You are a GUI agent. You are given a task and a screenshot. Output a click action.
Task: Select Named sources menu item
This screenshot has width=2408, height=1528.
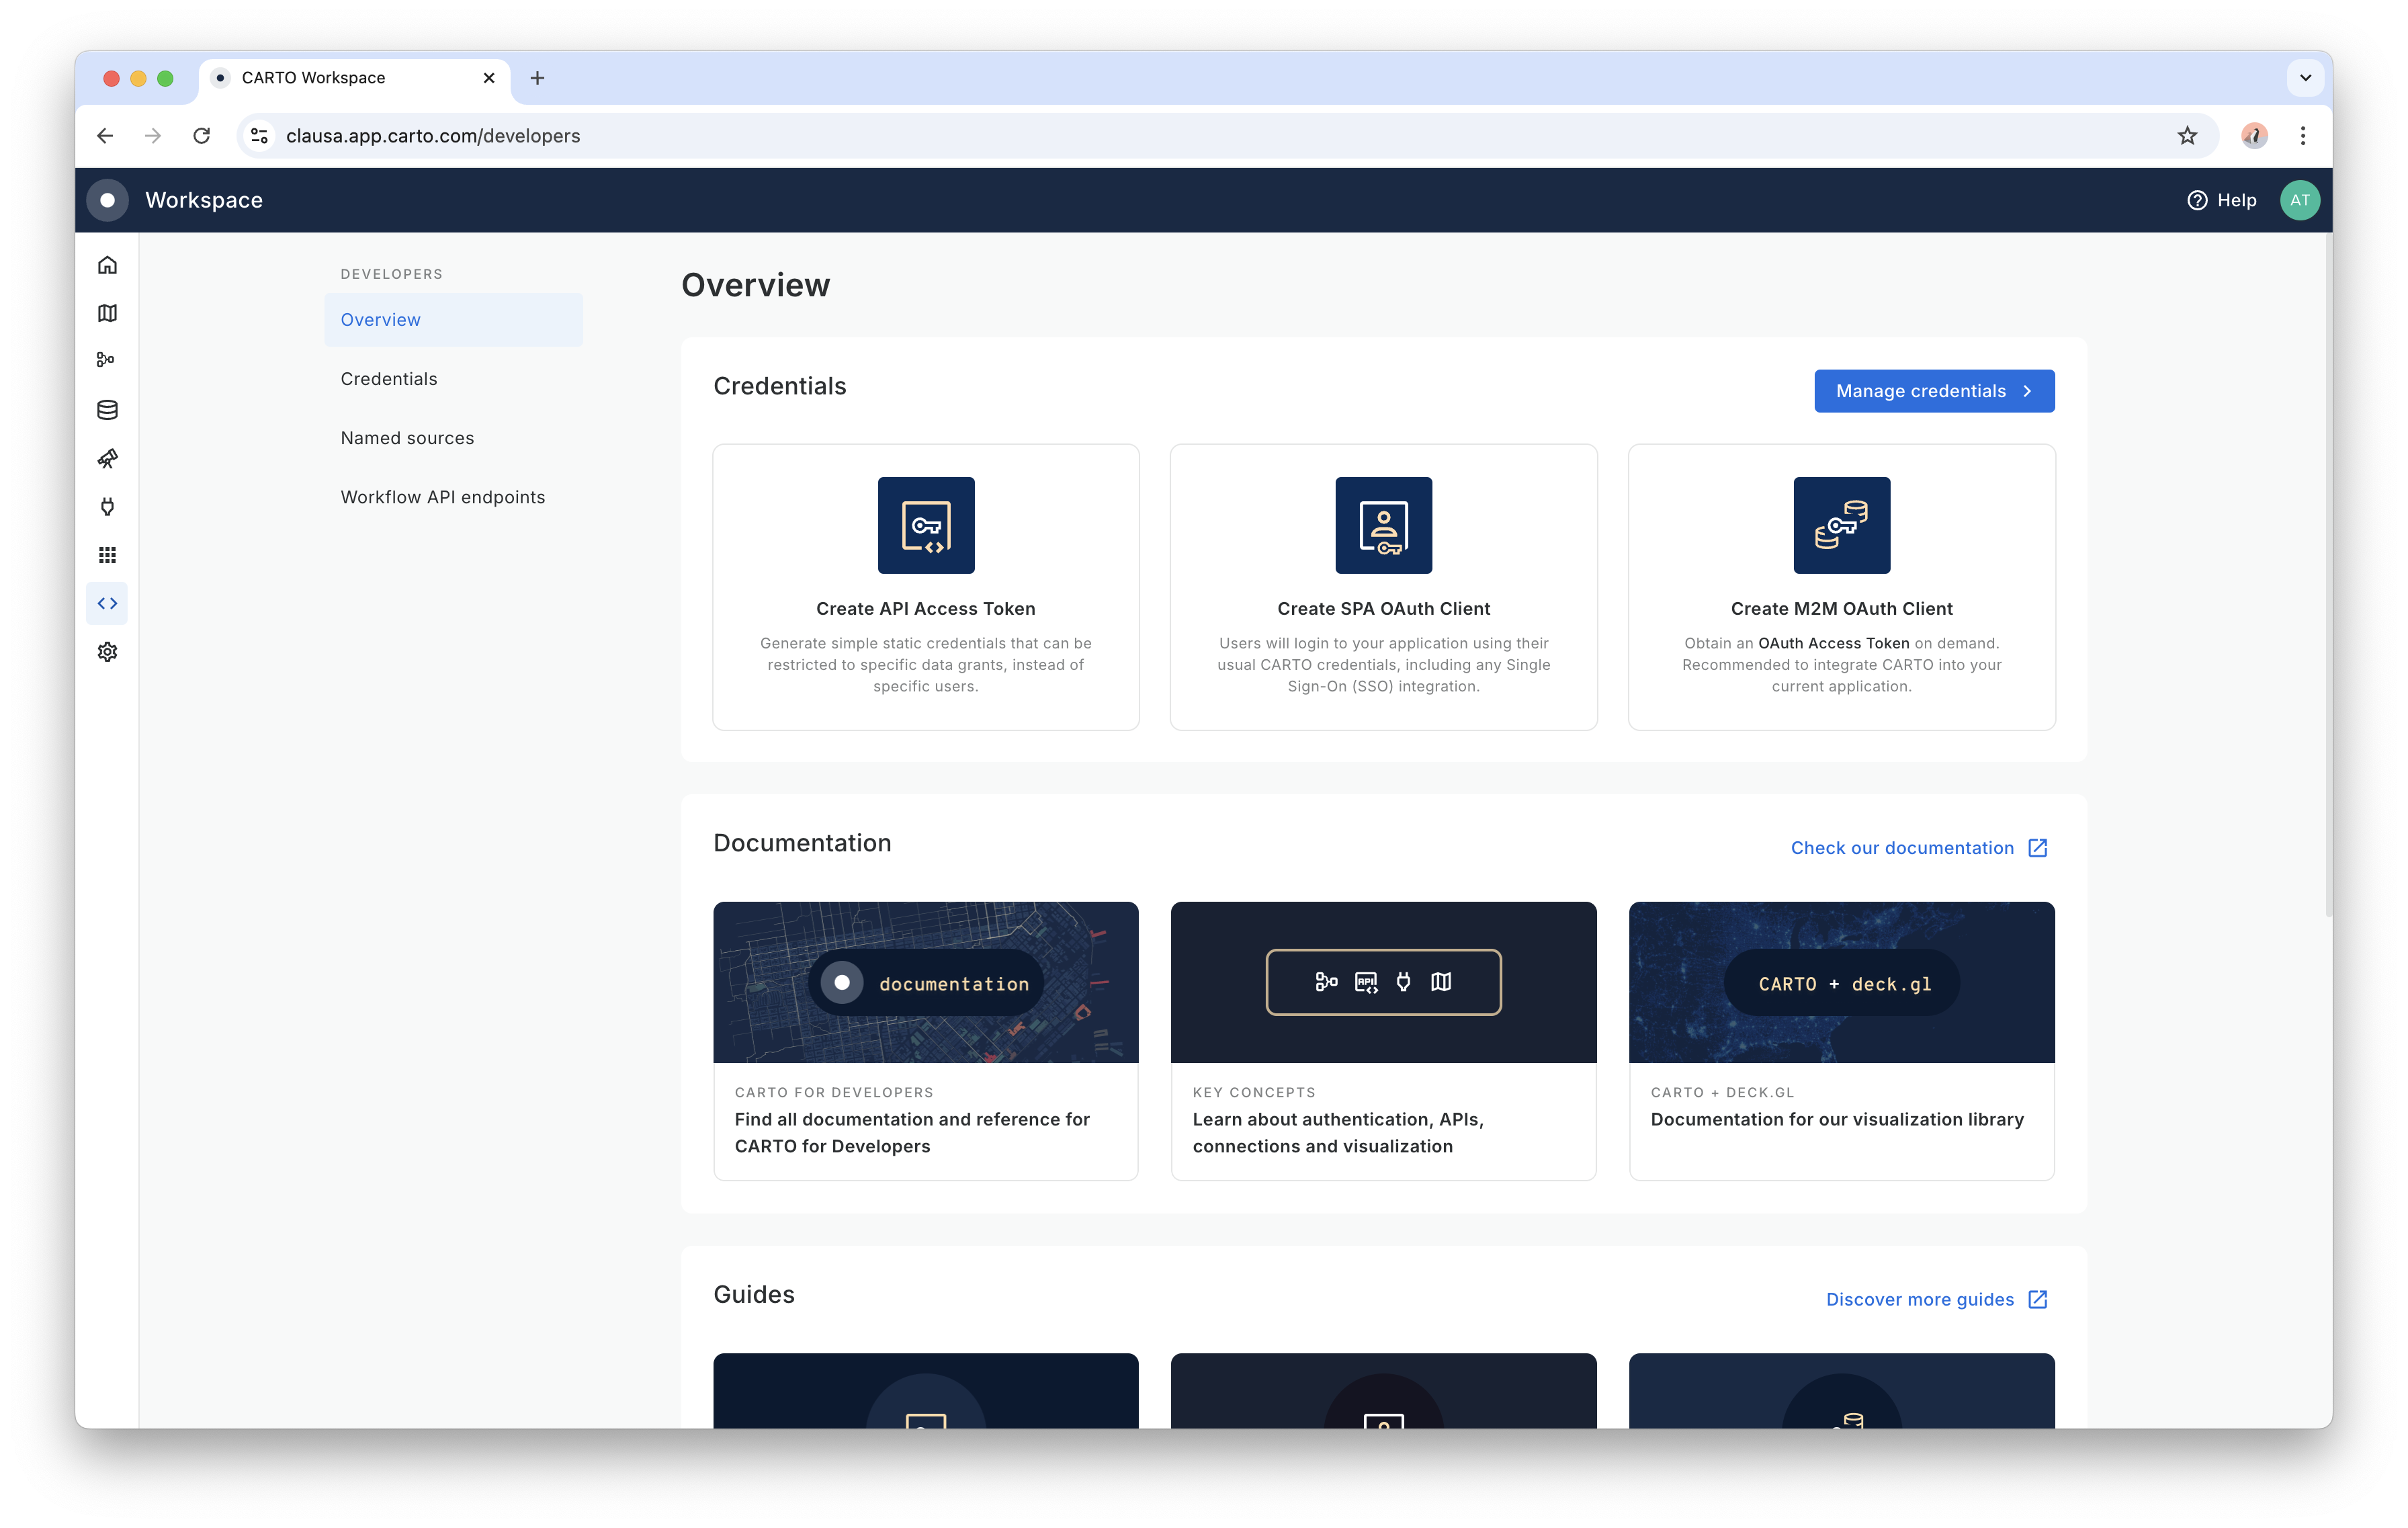[407, 438]
